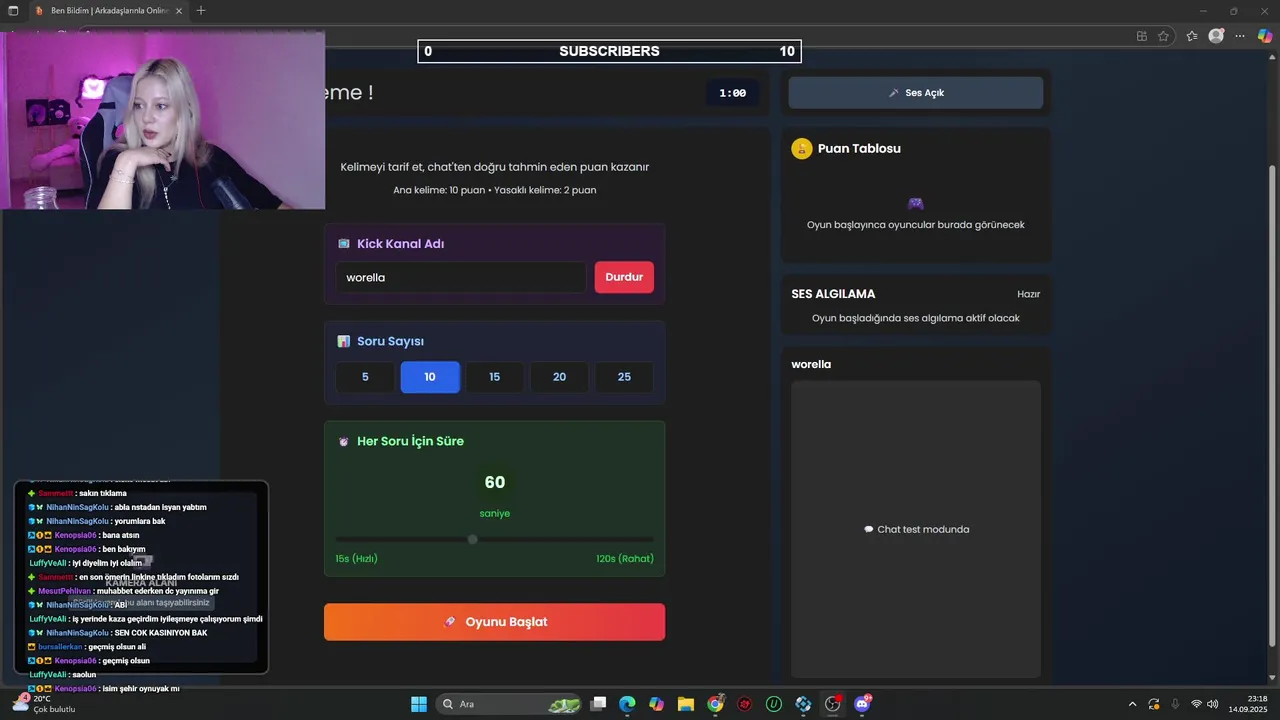Click the Hazır status text
1280x720 pixels.
coord(1028,294)
